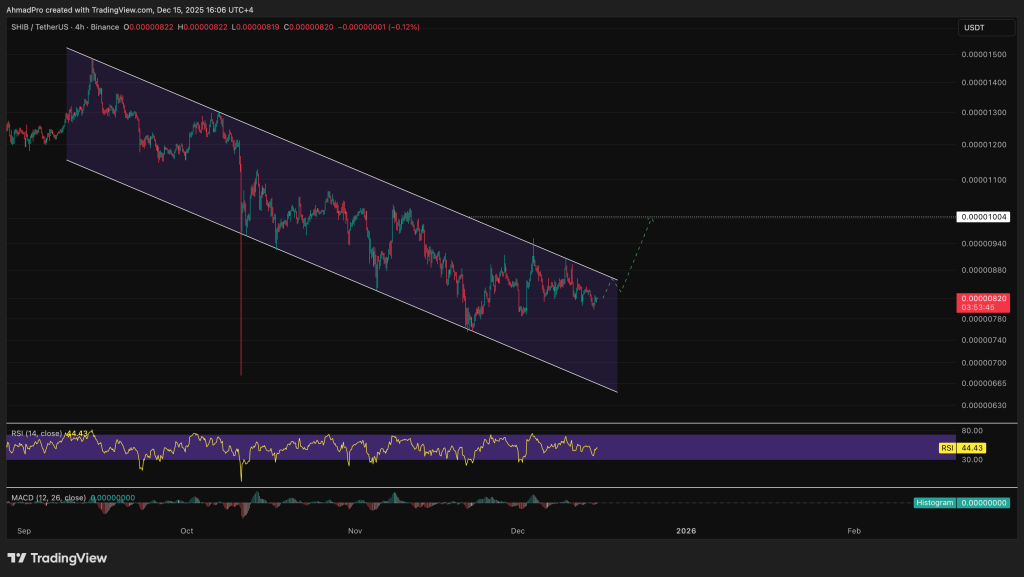Click the MACD histogram value 0.00000000 on axis
Screen dimensions: 1024x577
tap(984, 502)
